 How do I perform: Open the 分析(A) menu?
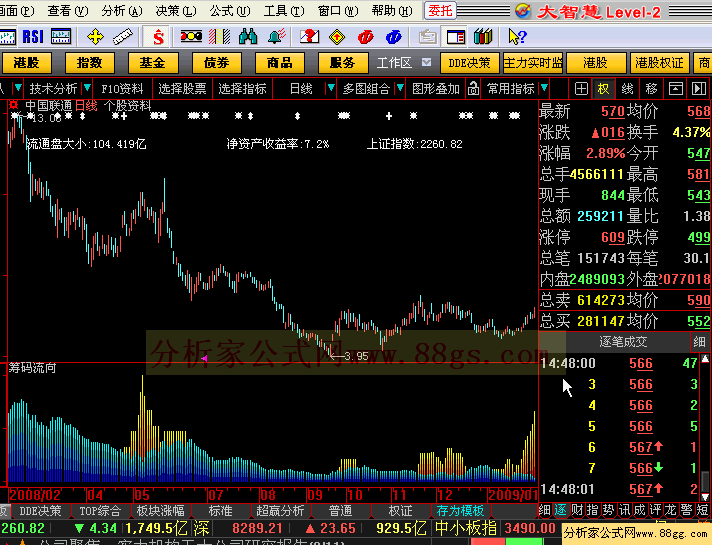point(122,10)
